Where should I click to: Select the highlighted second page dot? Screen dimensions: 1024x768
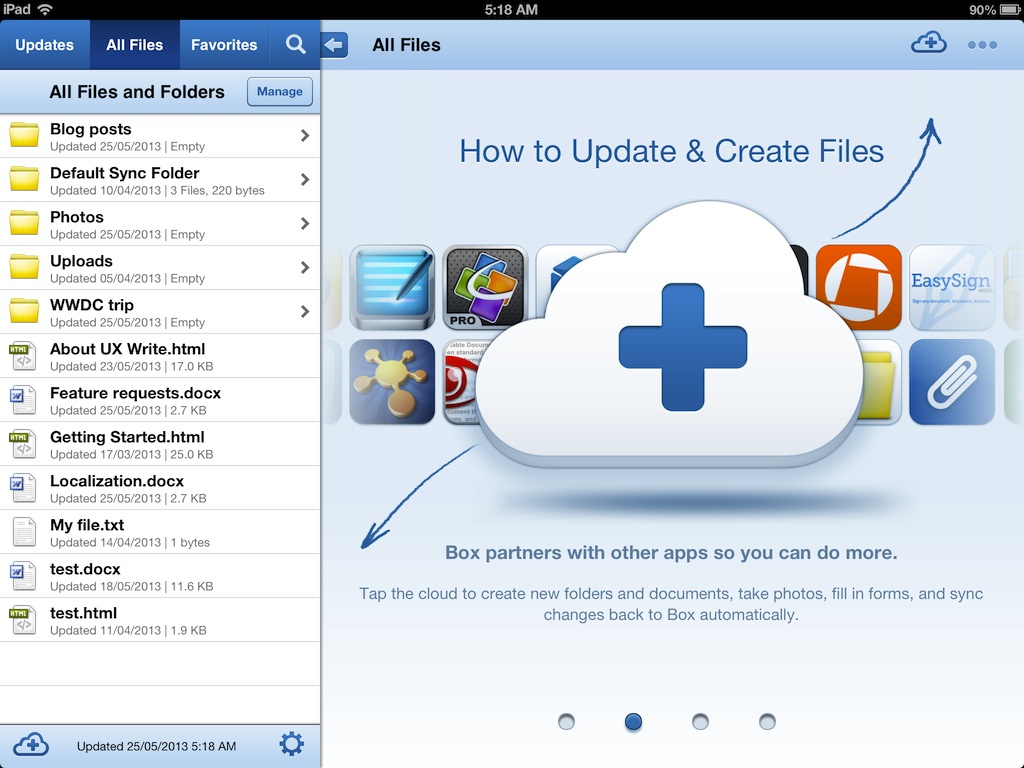tap(633, 721)
